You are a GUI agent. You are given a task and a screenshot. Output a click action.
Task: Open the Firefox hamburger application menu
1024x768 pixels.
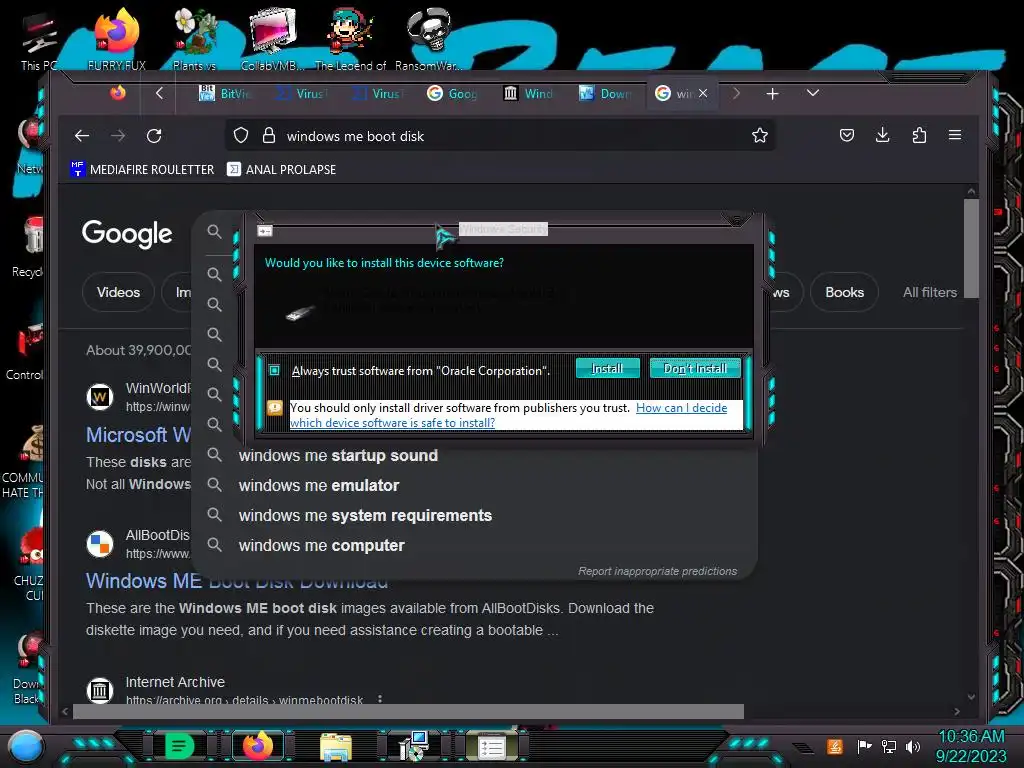point(955,135)
